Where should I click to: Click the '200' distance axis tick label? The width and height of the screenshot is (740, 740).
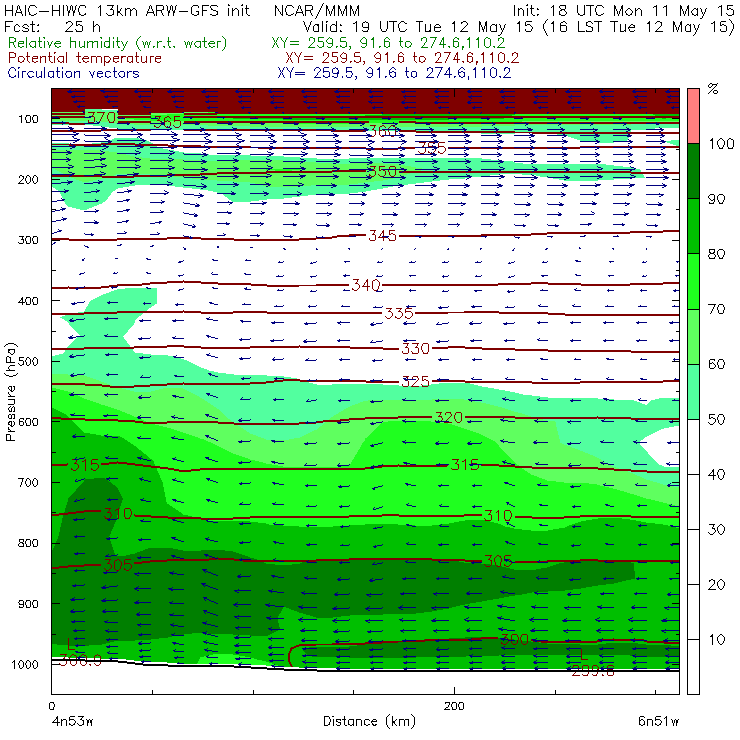coord(454,706)
